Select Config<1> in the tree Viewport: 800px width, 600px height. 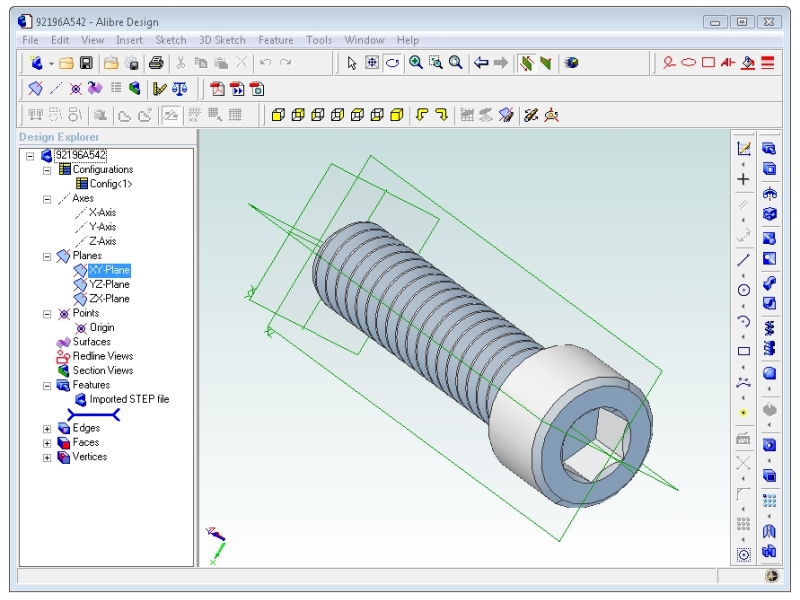pos(111,184)
